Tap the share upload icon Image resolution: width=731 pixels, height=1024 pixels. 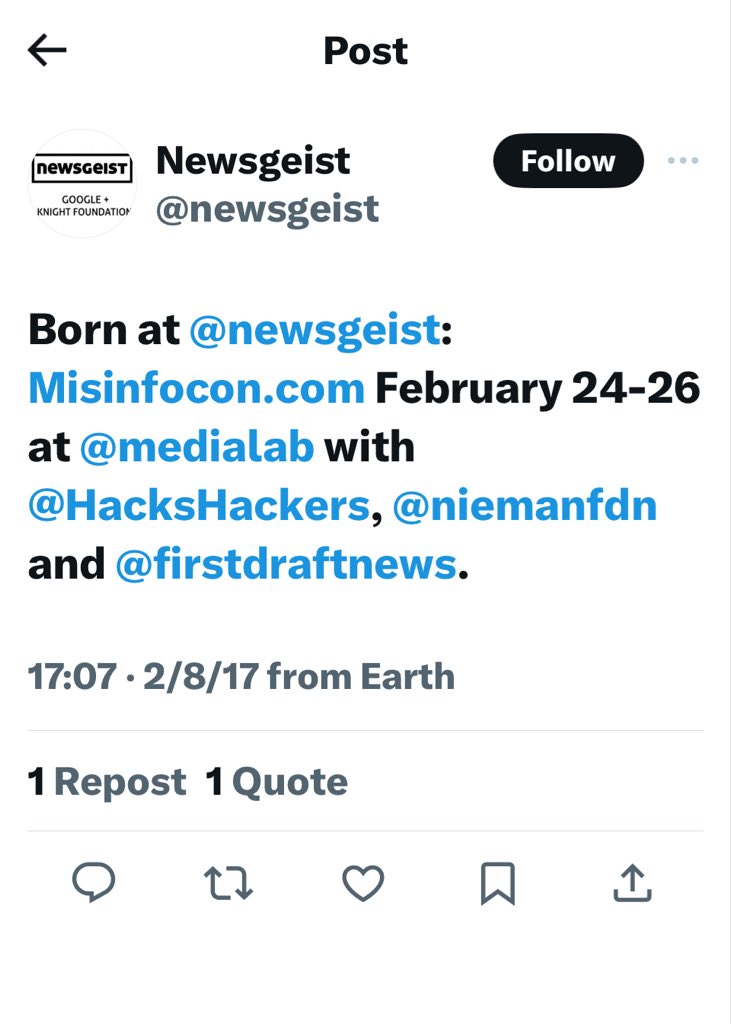point(631,882)
